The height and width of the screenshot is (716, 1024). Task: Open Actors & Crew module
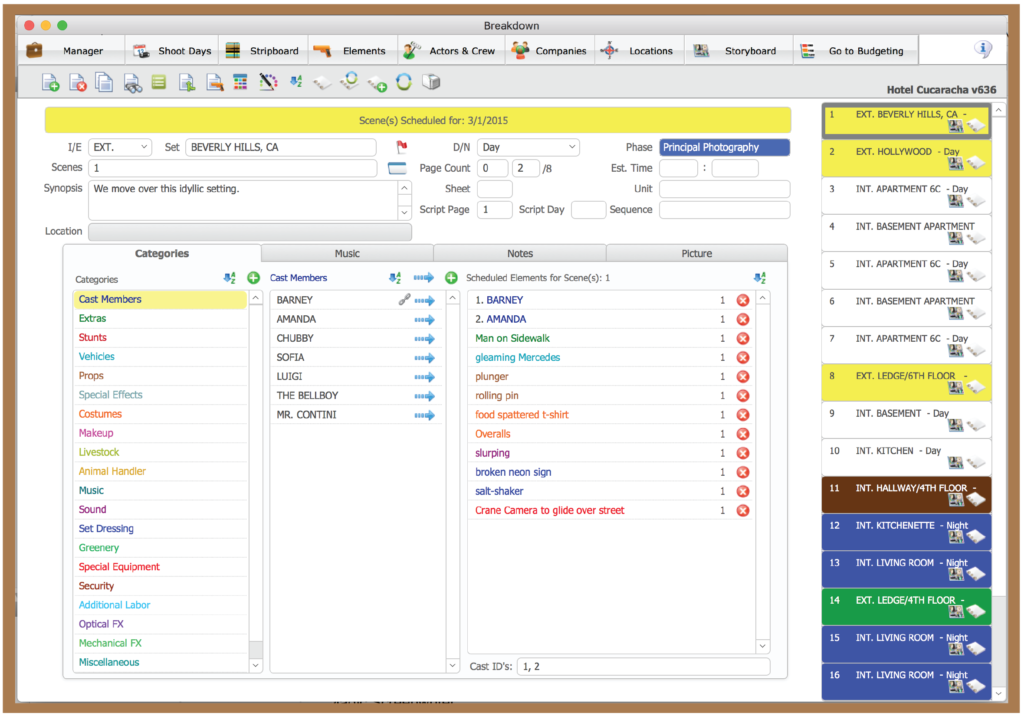tap(451, 50)
